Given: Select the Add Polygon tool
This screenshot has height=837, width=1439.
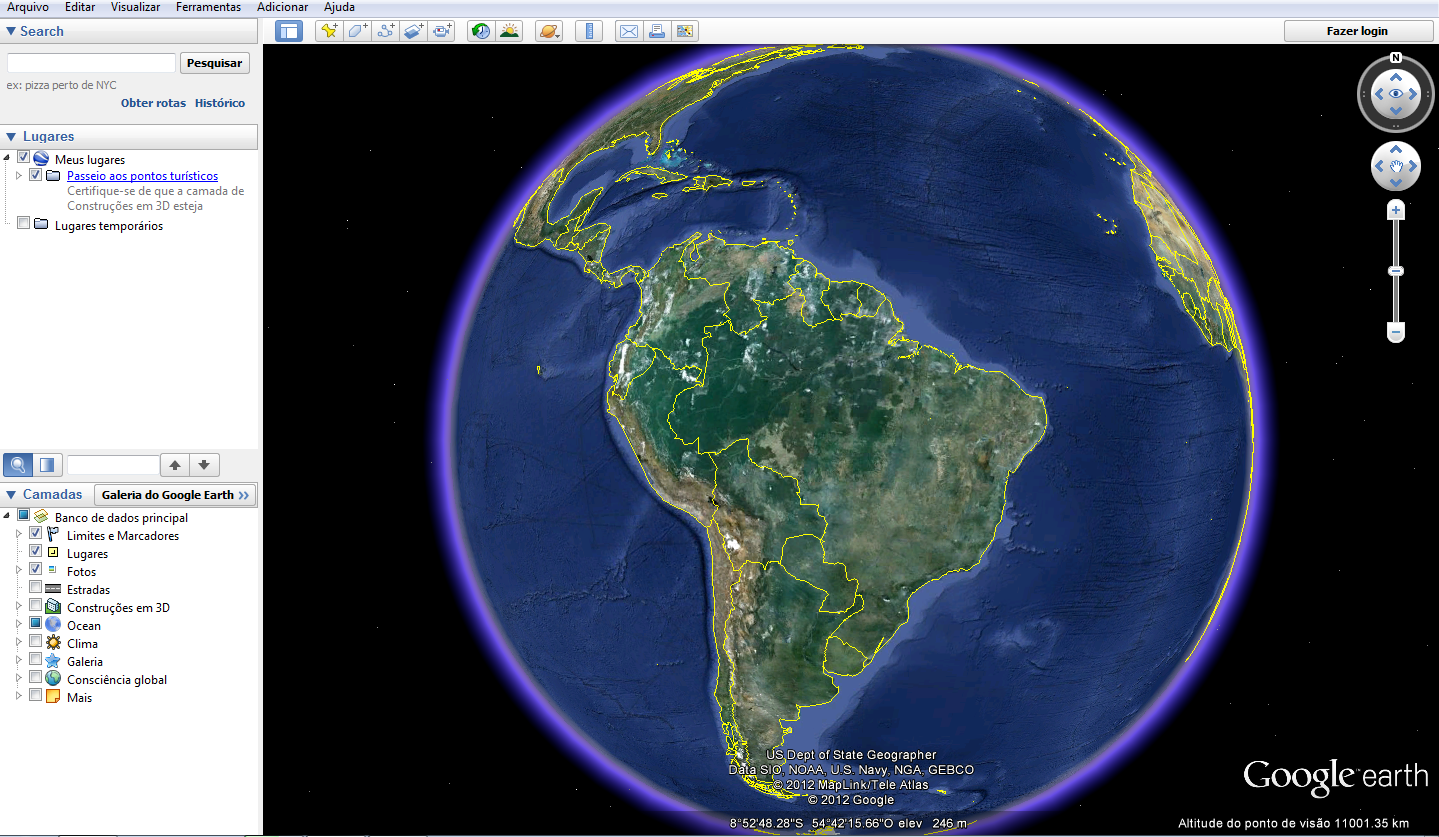Looking at the screenshot, I should coord(357,31).
